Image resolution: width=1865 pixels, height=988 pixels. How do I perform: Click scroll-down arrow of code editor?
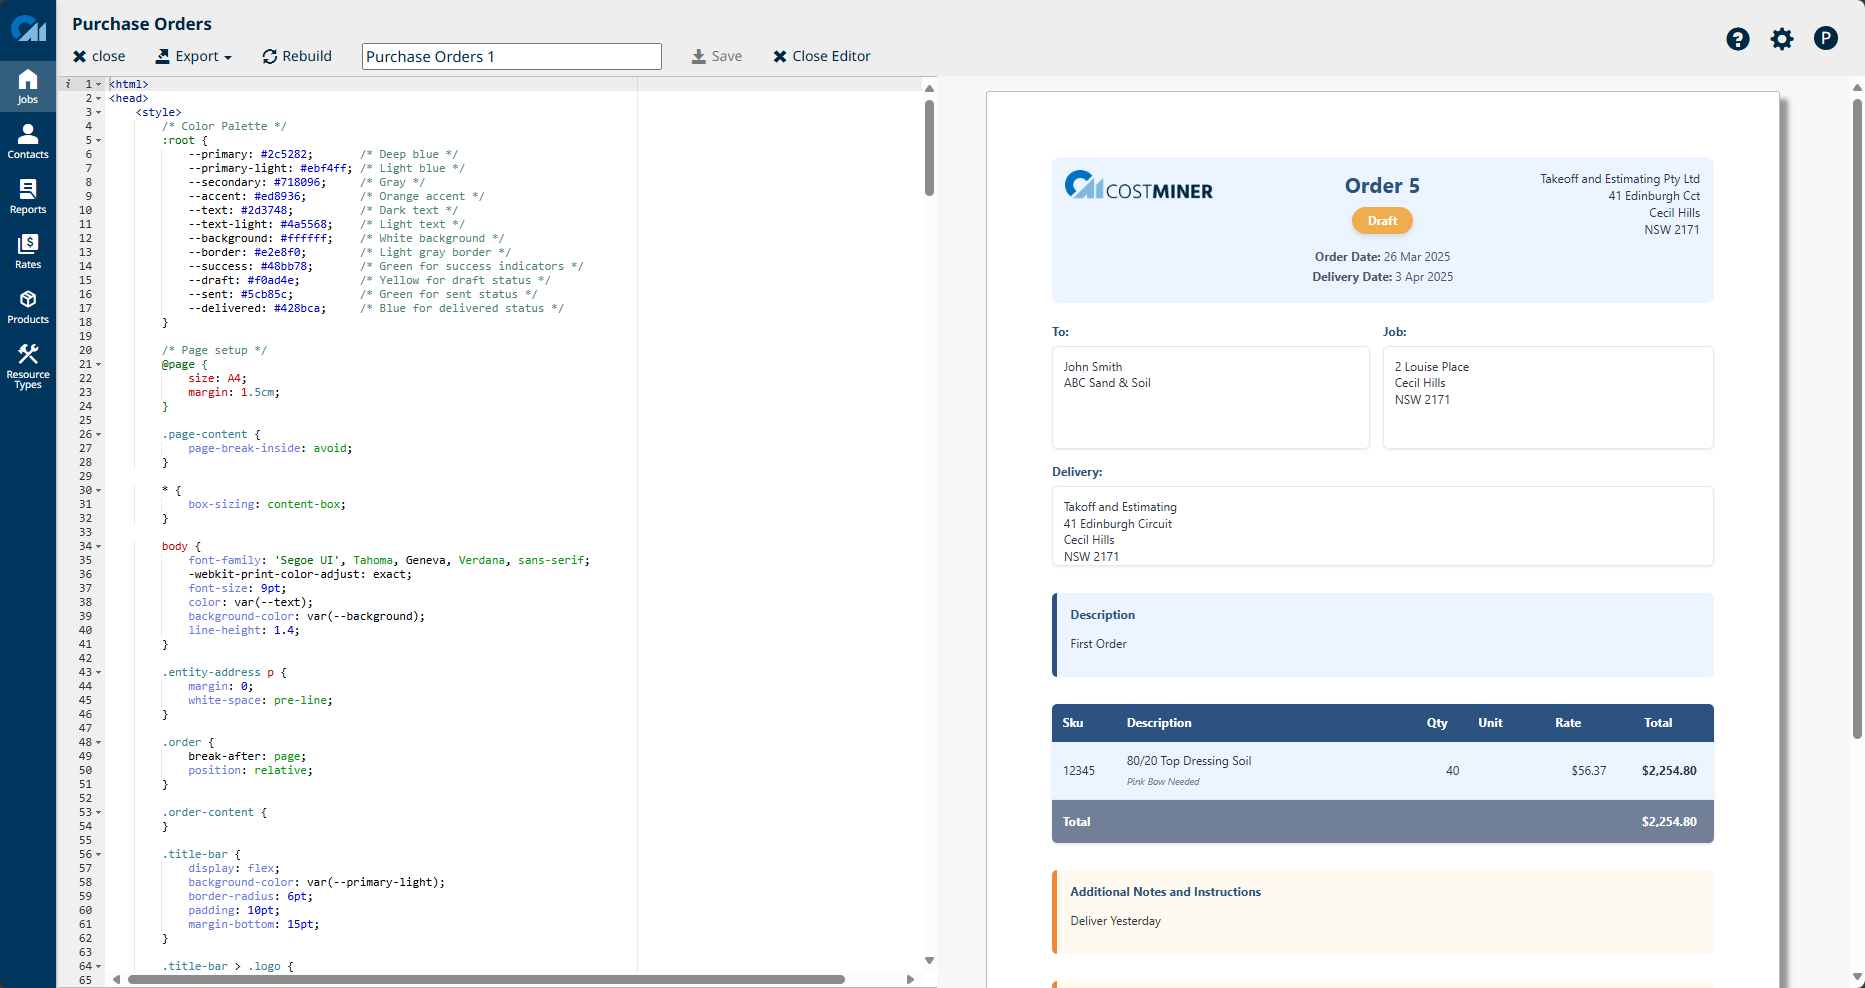(929, 960)
